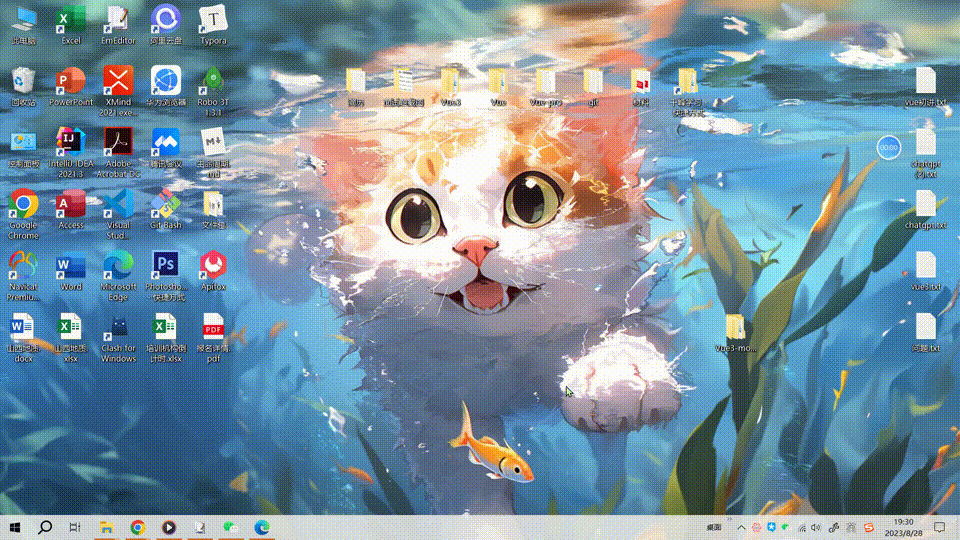
Task: Select the folder with the red icon
Action: point(640,87)
